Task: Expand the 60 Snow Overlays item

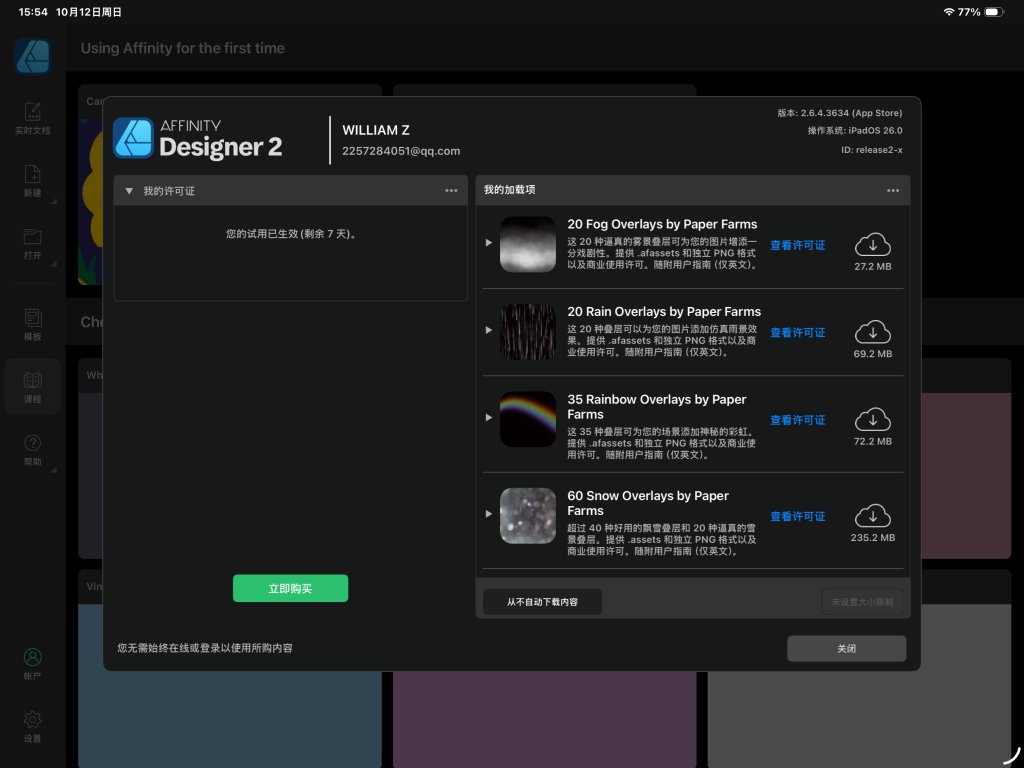Action: tap(489, 514)
